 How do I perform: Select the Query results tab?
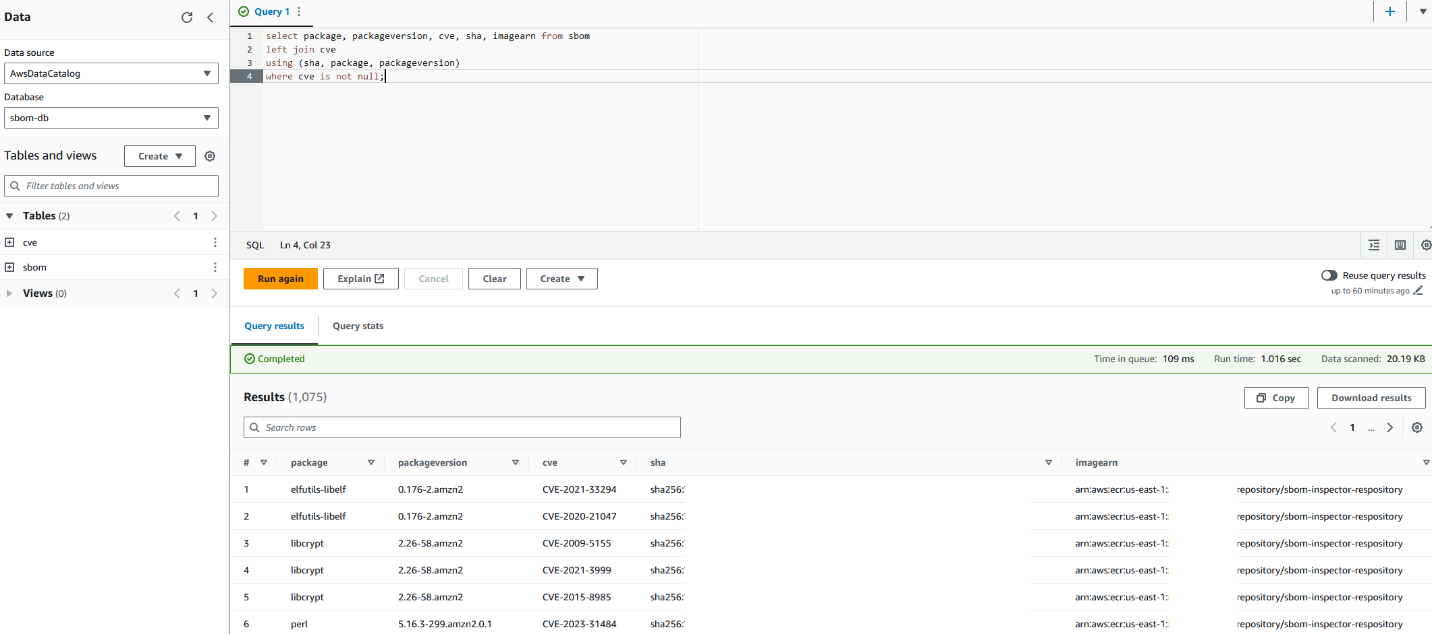(x=274, y=326)
